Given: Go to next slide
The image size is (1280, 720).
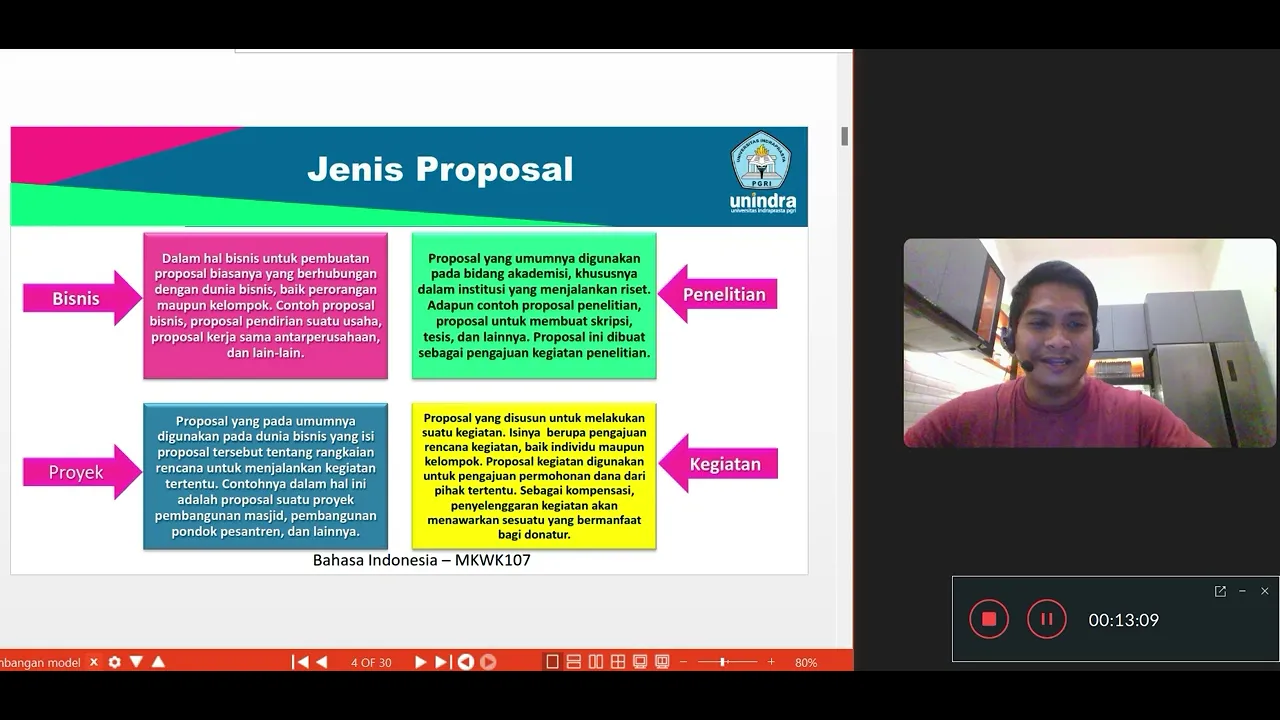Looking at the screenshot, I should [x=420, y=662].
